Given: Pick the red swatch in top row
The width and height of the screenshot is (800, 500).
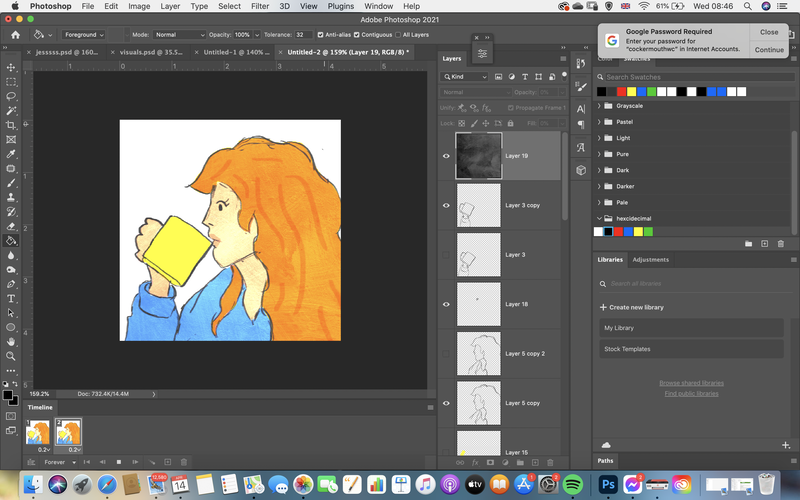Looking at the screenshot, I should coord(621,92).
